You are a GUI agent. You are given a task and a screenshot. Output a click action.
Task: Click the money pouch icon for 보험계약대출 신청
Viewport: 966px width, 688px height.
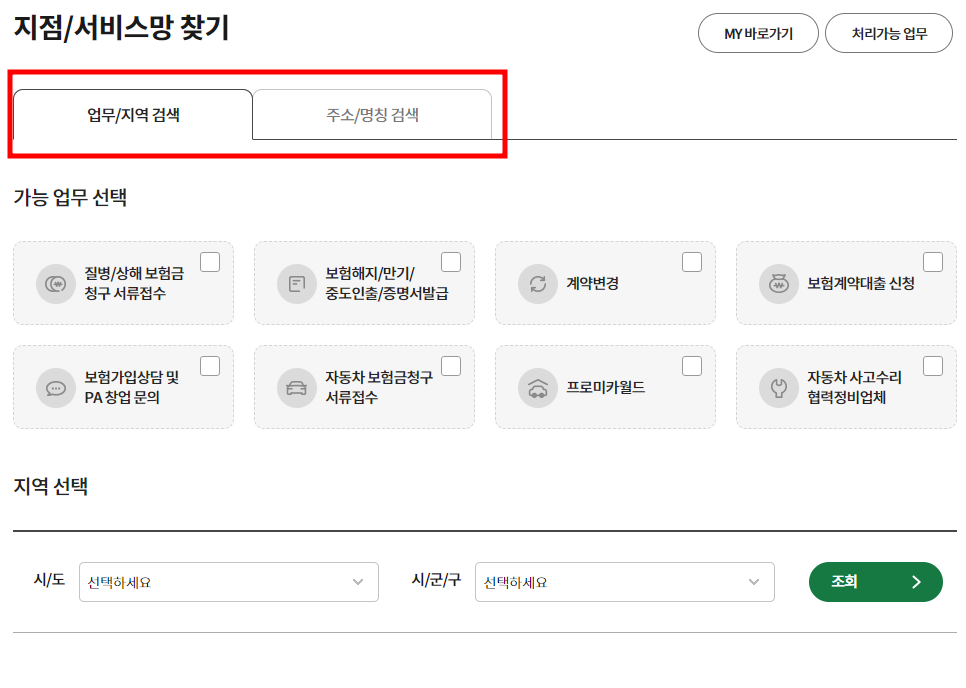pyautogui.click(x=778, y=283)
